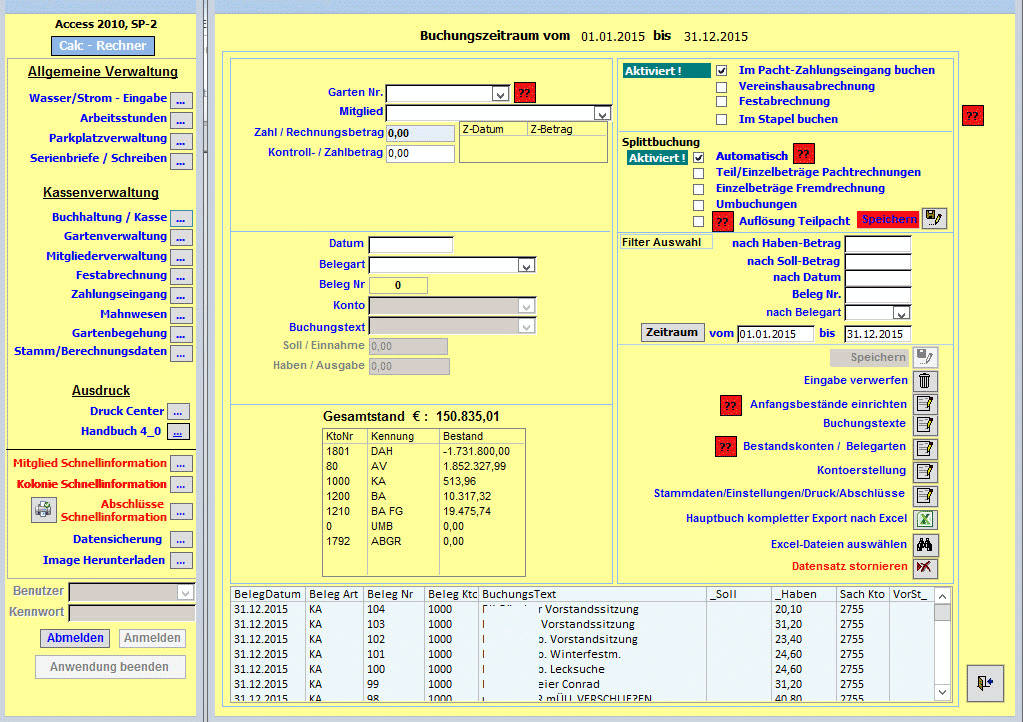Click the Kennwort input field
The image size is (1023, 722).
(x=132, y=613)
